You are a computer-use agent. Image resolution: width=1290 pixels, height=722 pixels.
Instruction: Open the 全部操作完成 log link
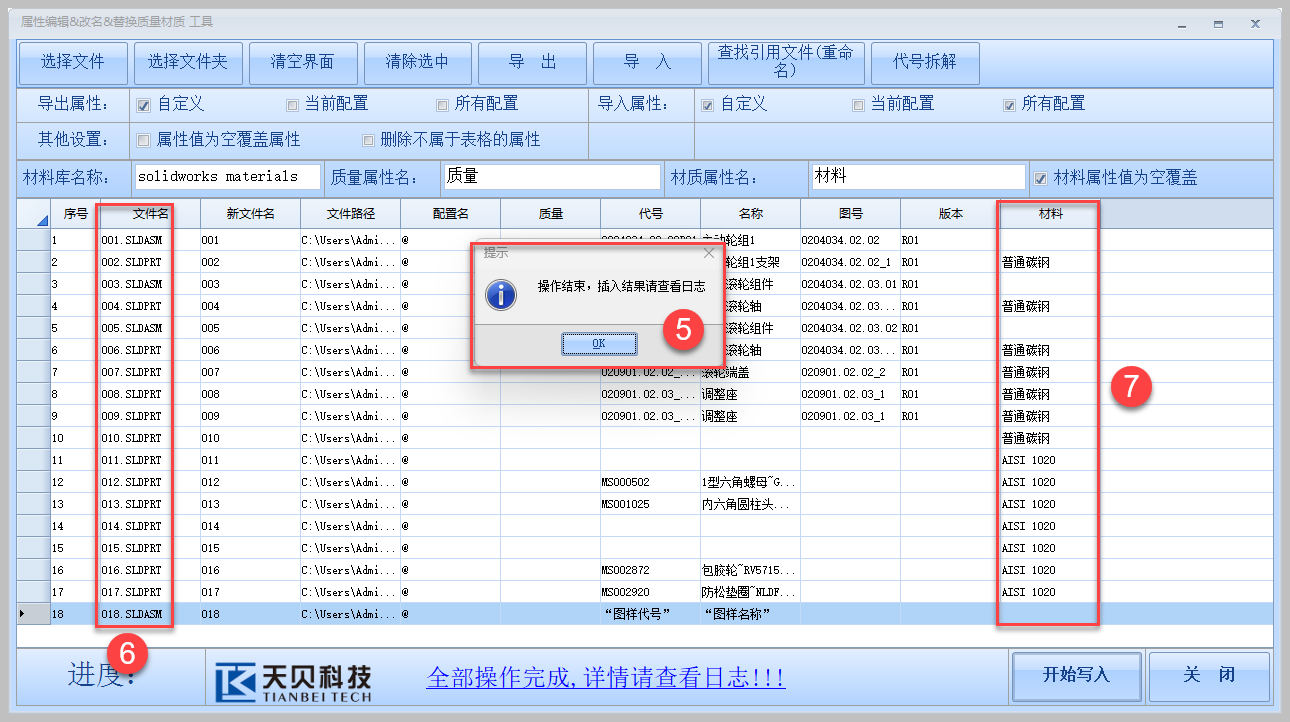click(605, 678)
